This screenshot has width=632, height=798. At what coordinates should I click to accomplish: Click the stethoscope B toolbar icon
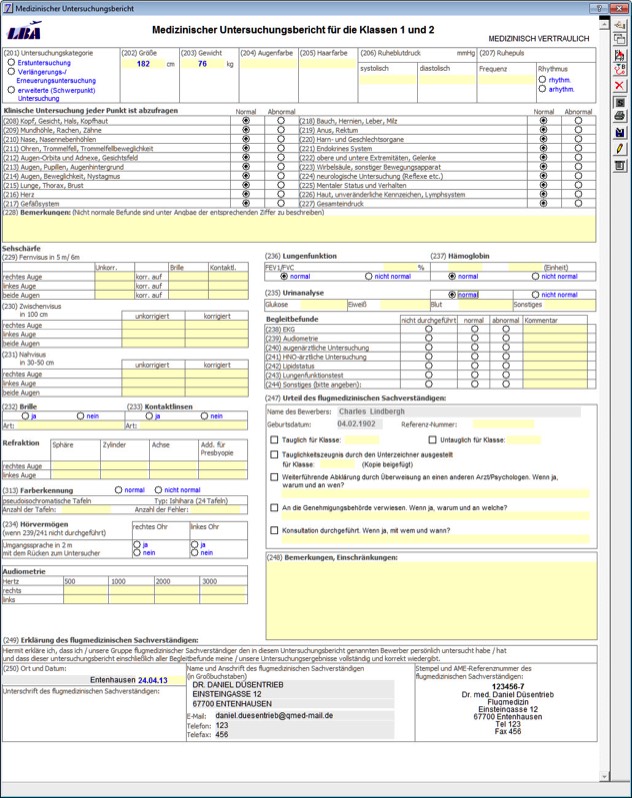tap(619, 69)
